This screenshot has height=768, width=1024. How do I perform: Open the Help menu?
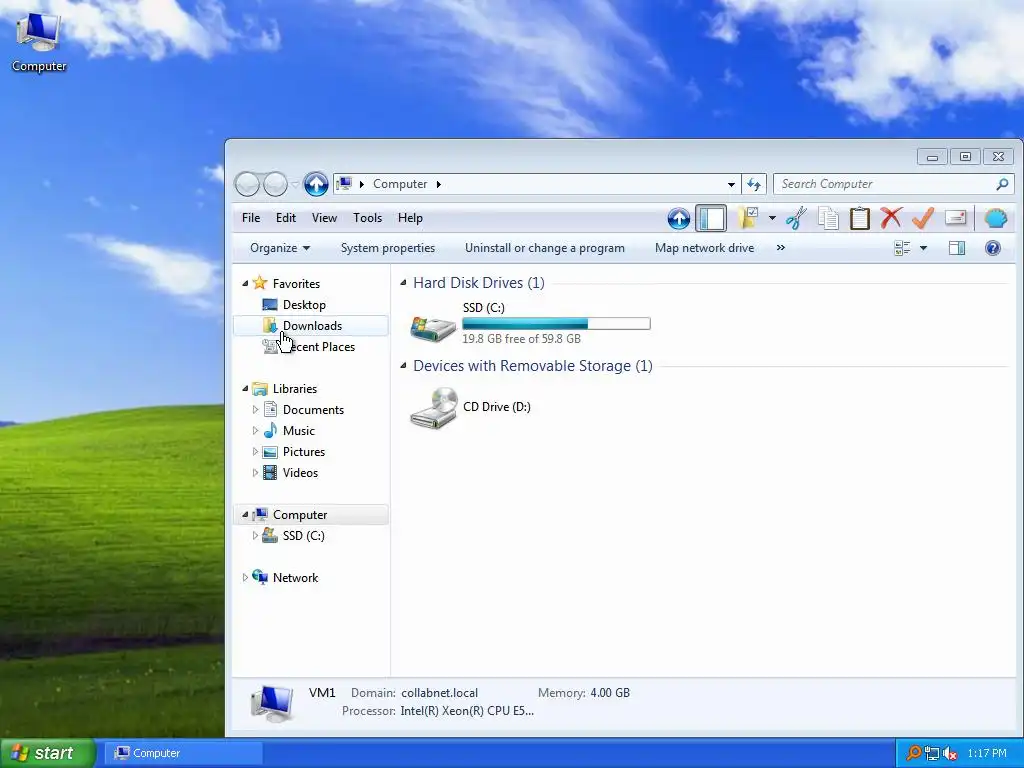pos(410,218)
